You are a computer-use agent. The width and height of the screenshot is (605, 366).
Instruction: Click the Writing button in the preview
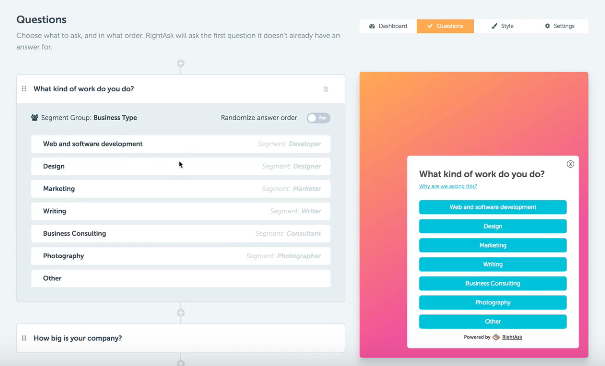click(493, 264)
